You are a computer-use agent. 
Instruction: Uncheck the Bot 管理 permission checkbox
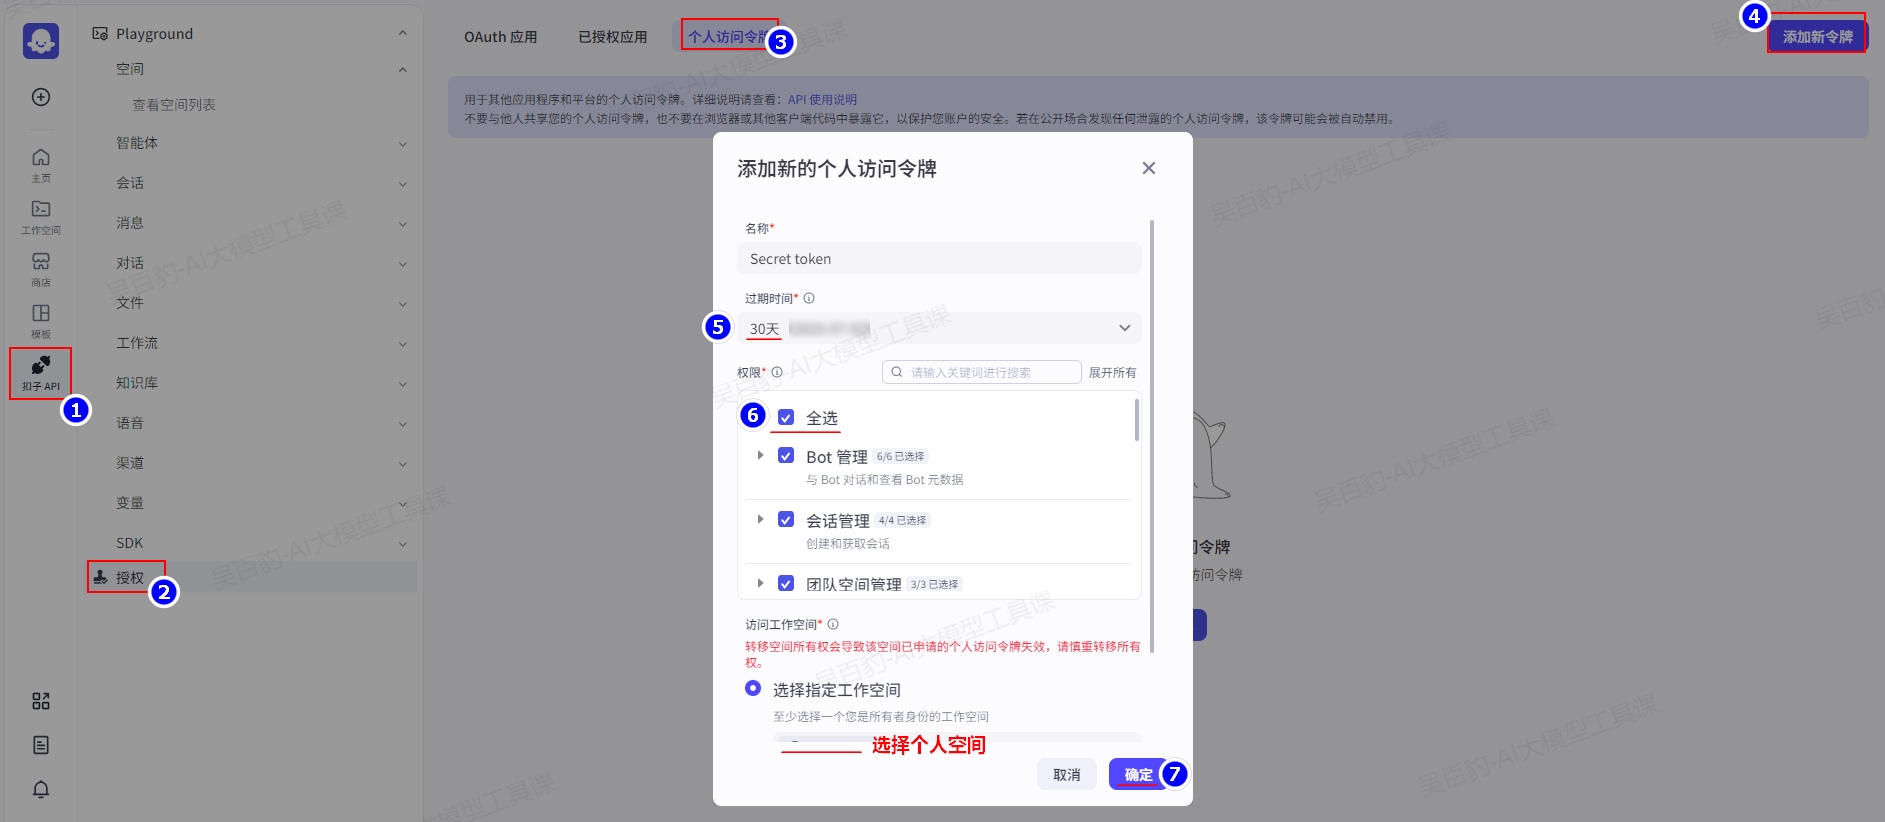(786, 456)
